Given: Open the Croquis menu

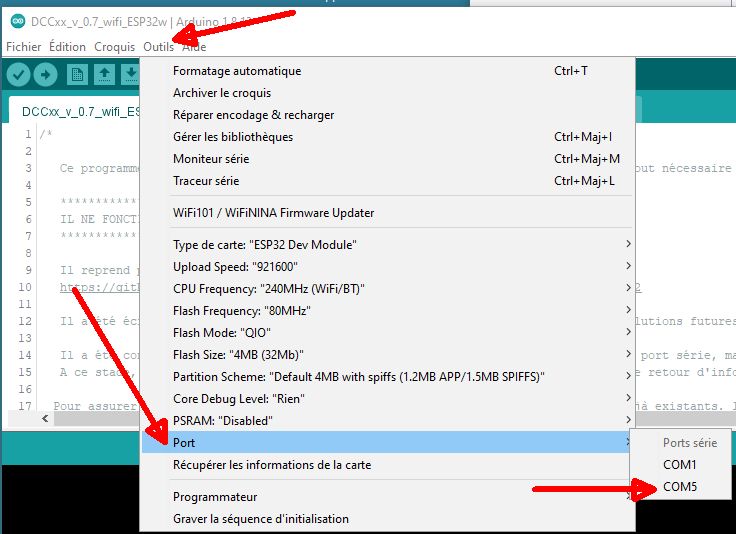Looking at the screenshot, I should (x=115, y=47).
